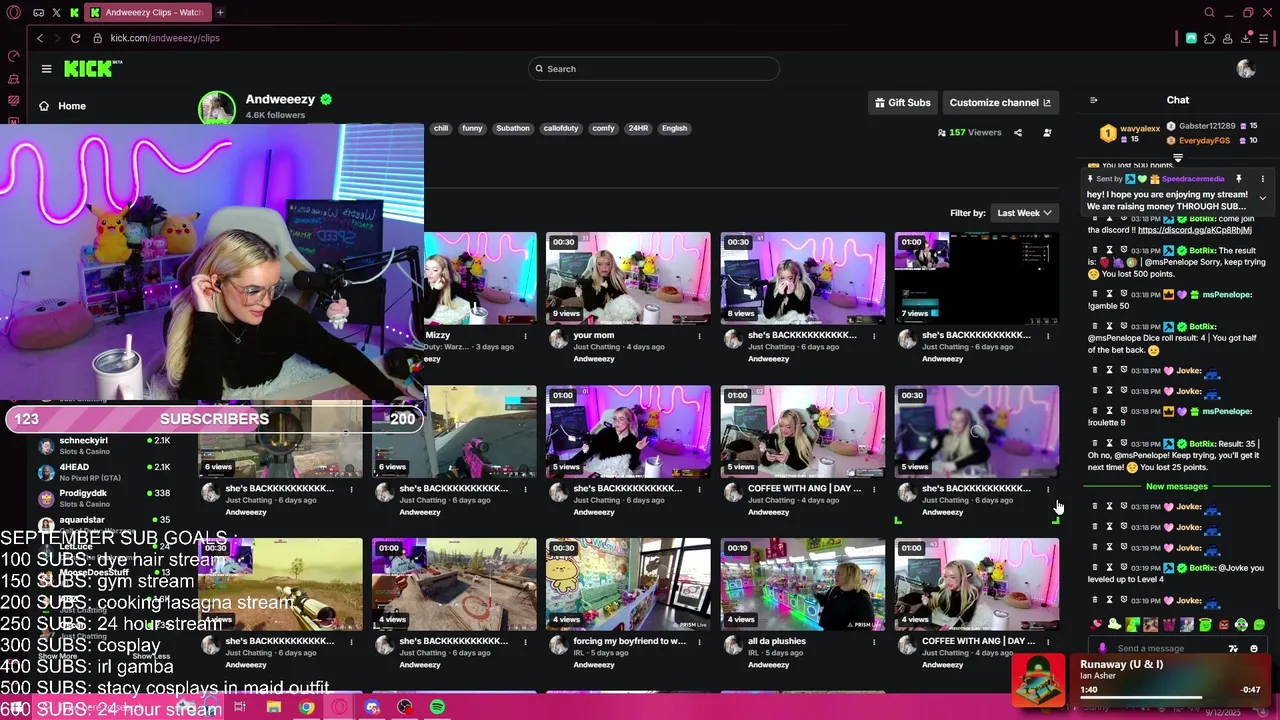1280x720 pixels.
Task: Open Opera easy setup menu icon
Action: (1264, 38)
